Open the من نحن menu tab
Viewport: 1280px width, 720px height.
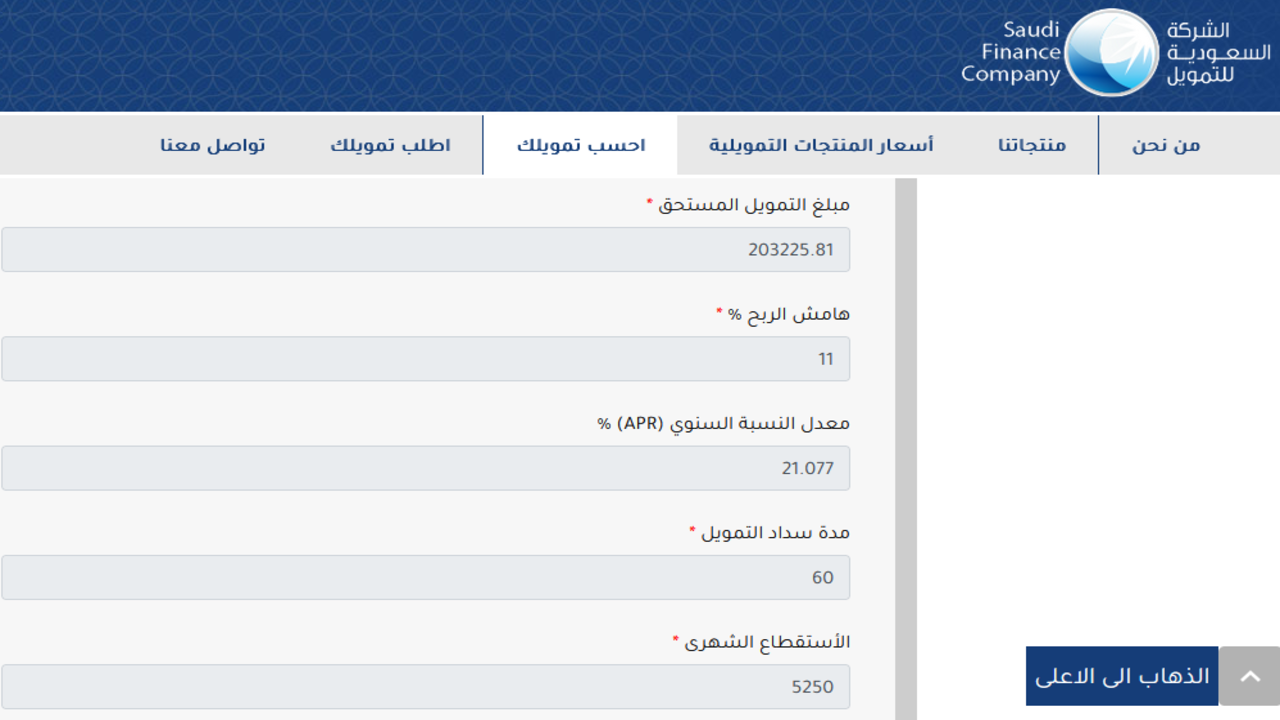(x=1166, y=145)
